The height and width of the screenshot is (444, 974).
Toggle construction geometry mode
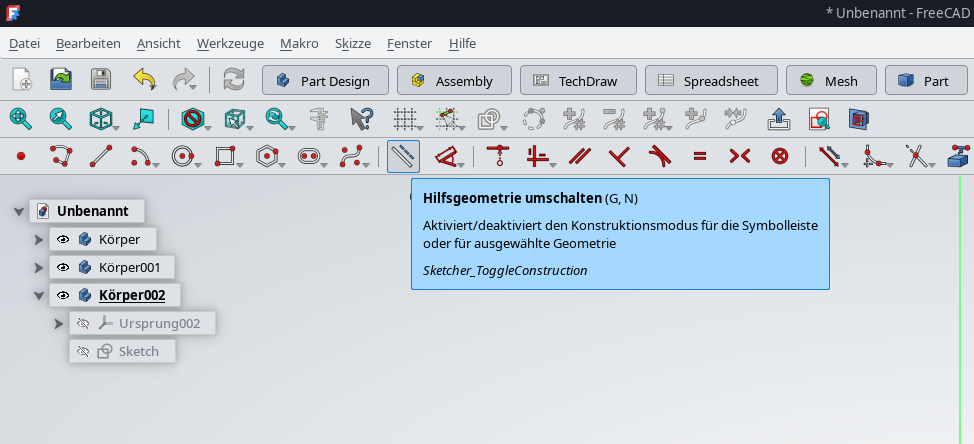coord(403,156)
